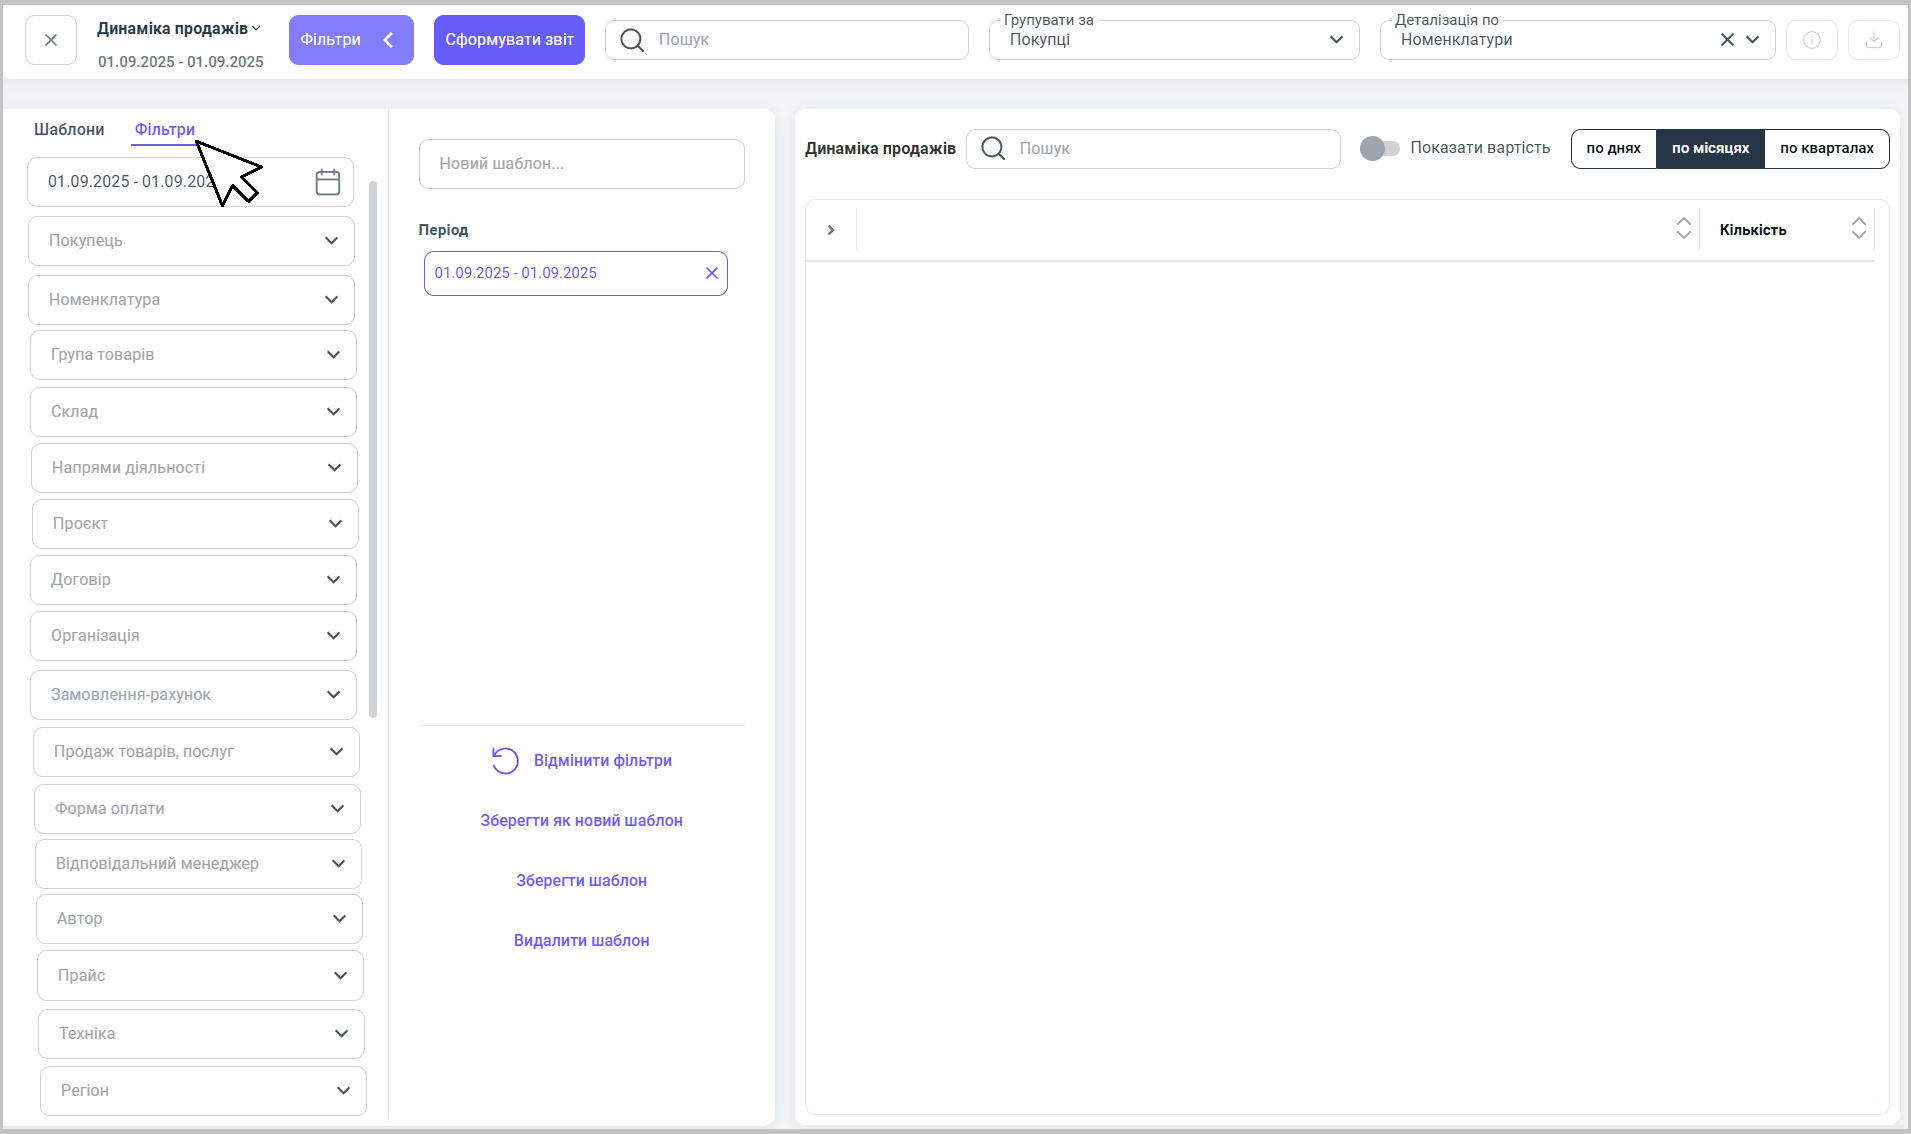Image resolution: width=1911 pixels, height=1134 pixels.
Task: Remove the Період date filter chip
Action: point(711,273)
